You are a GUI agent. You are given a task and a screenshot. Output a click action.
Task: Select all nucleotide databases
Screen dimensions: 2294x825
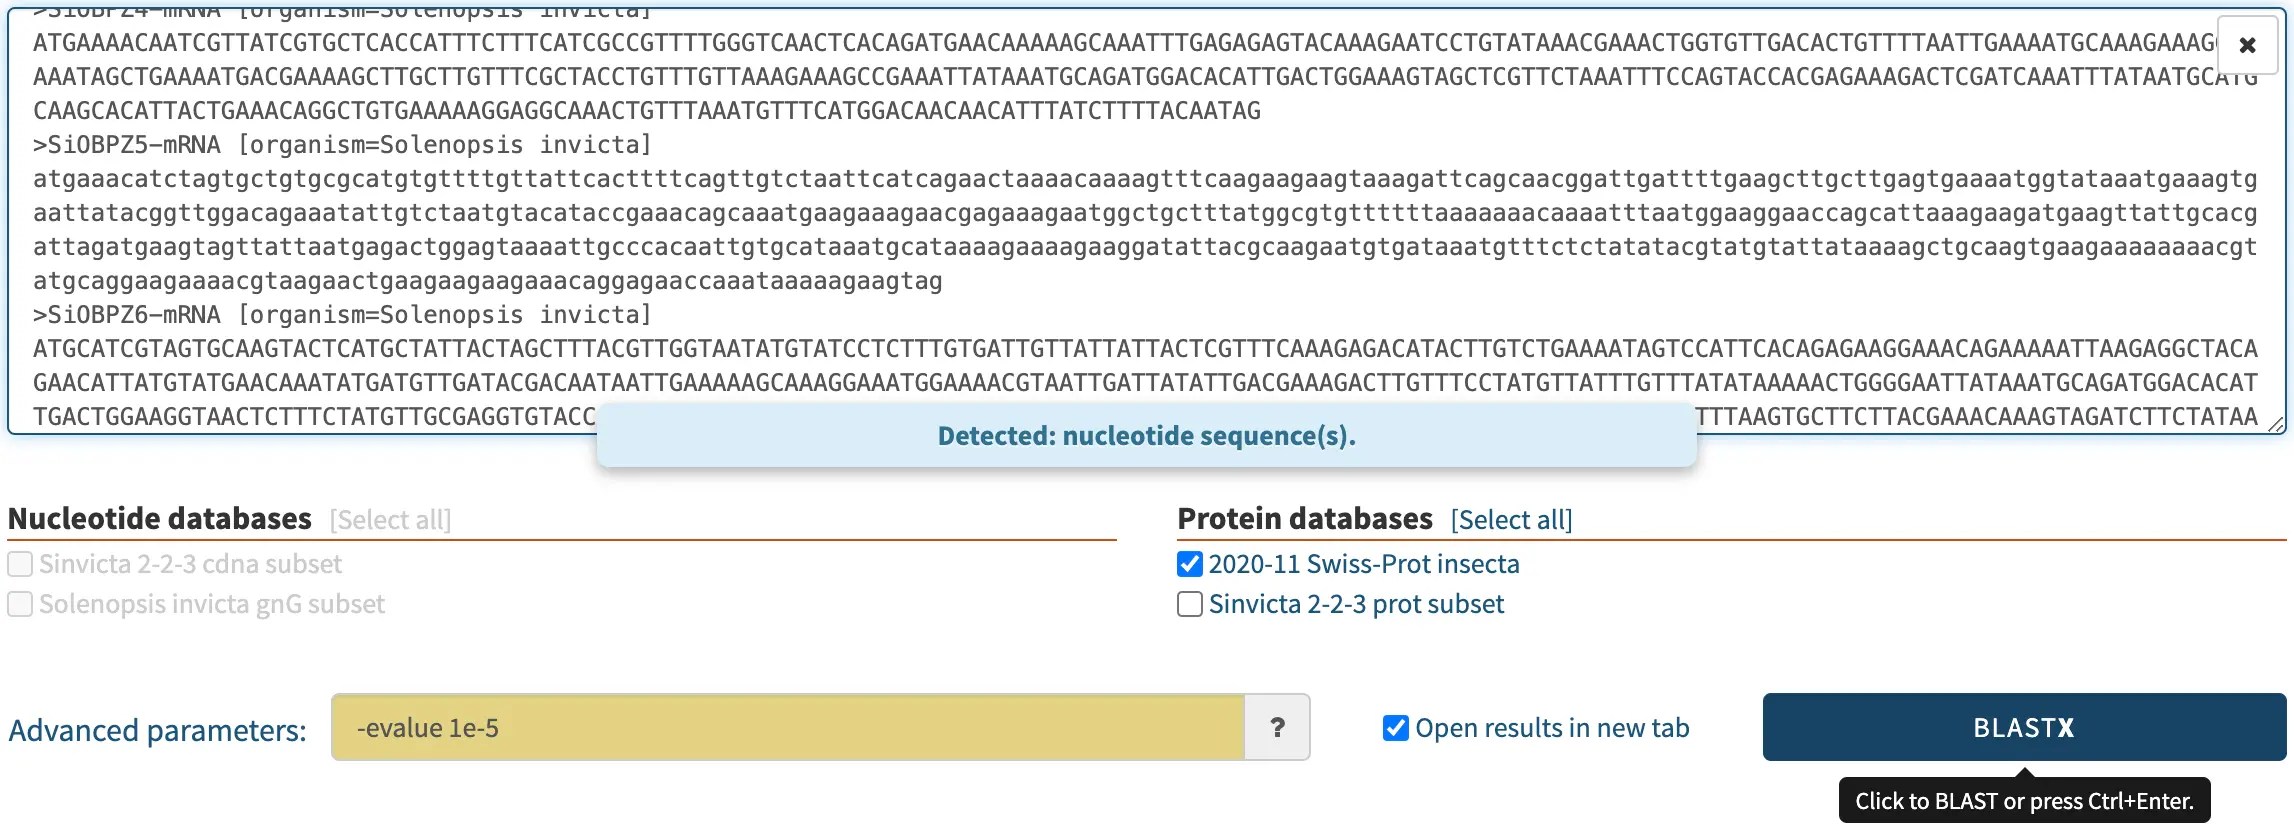click(x=390, y=520)
